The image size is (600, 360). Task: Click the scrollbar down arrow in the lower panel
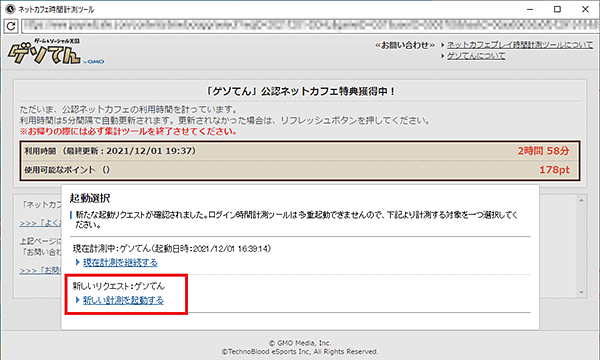click(x=581, y=293)
